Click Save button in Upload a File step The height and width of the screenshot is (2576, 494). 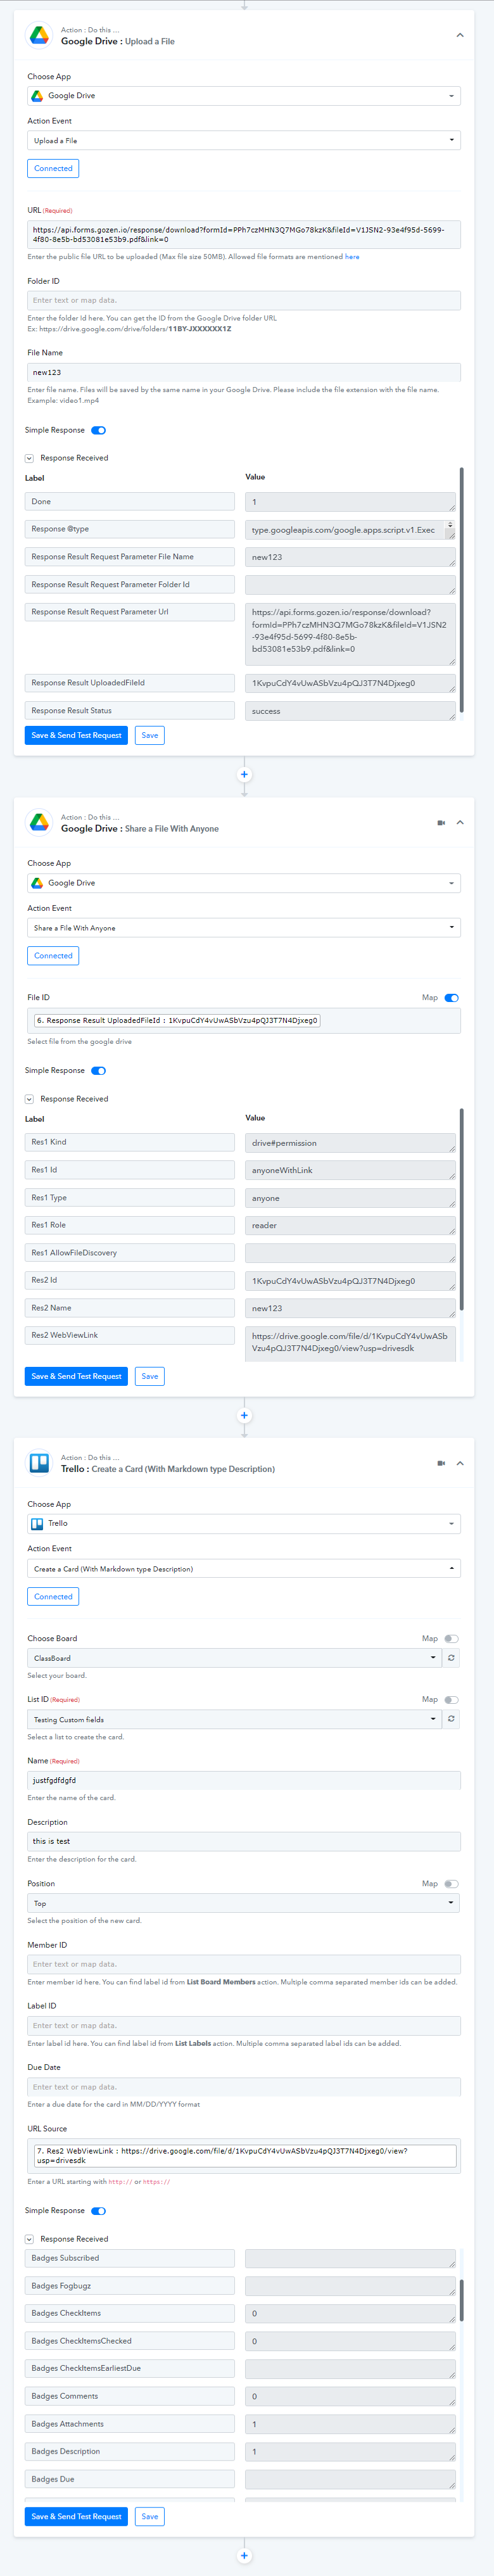(x=150, y=735)
